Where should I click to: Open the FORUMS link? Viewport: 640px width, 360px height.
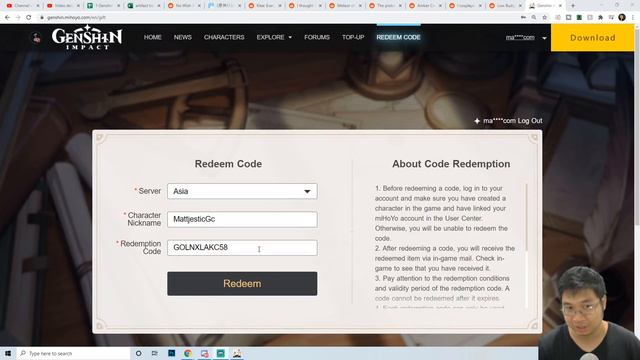[x=317, y=37]
